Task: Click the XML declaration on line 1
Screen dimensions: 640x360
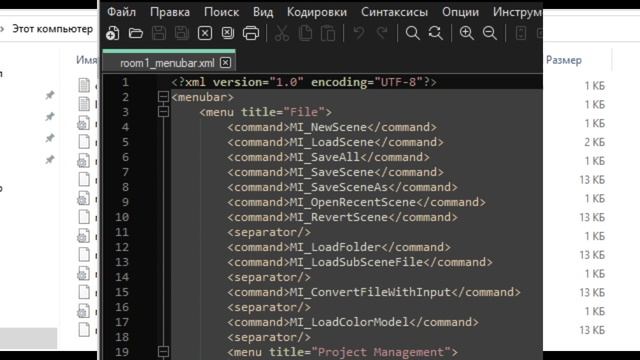Action: 304,82
